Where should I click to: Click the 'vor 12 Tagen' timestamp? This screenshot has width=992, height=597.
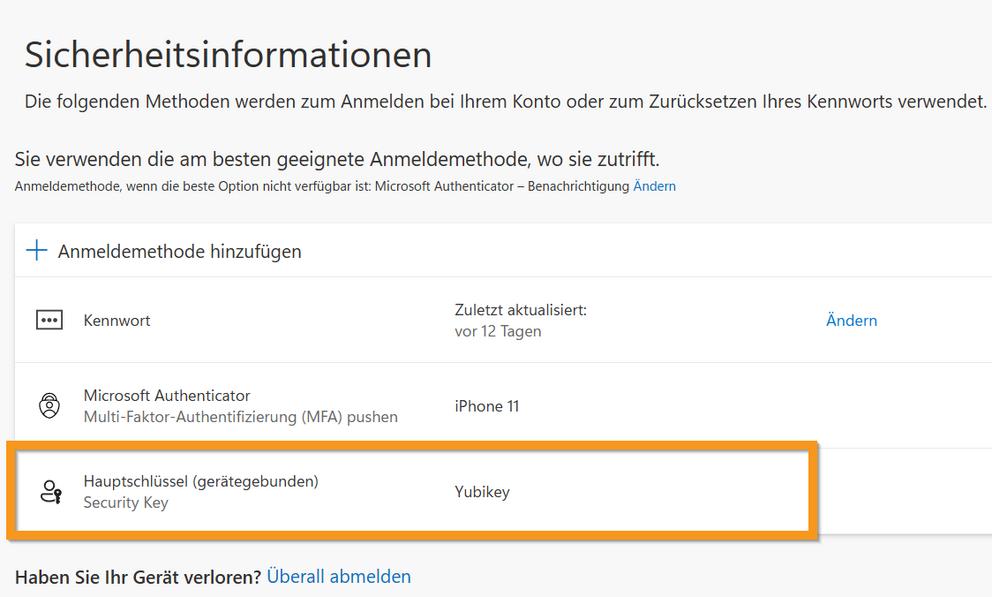(498, 331)
